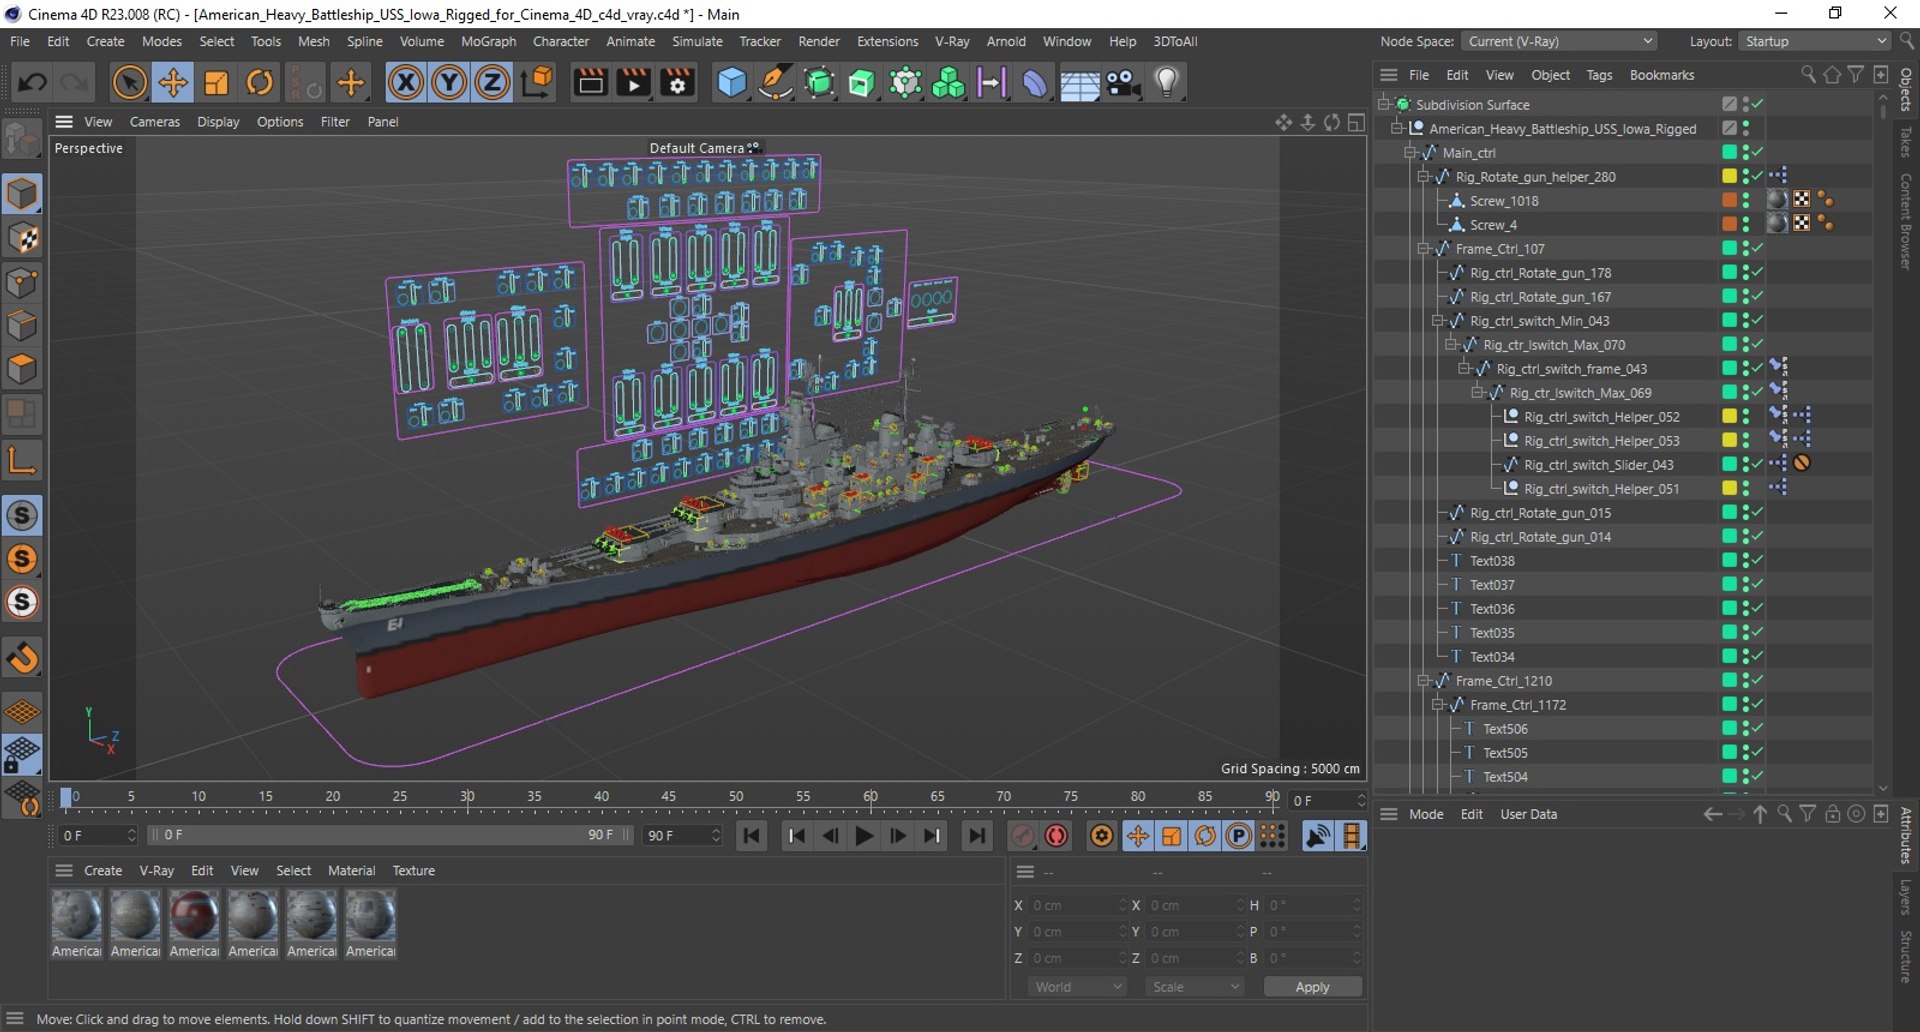
Task: Add floor/environment grid object
Action: point(1079,83)
